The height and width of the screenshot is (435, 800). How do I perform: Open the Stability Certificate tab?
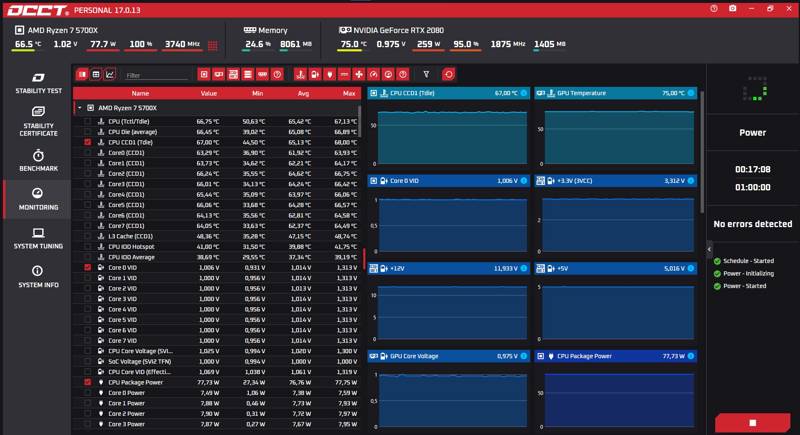pos(38,121)
